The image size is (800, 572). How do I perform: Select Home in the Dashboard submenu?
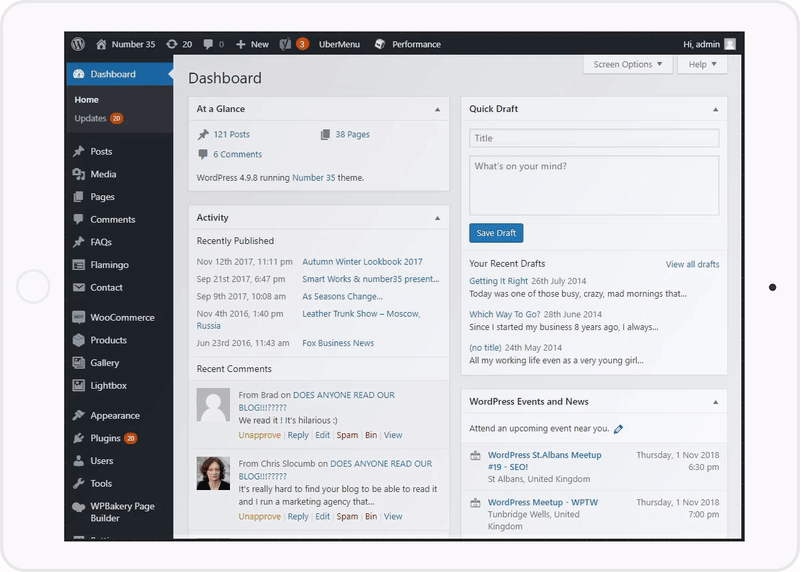86,100
